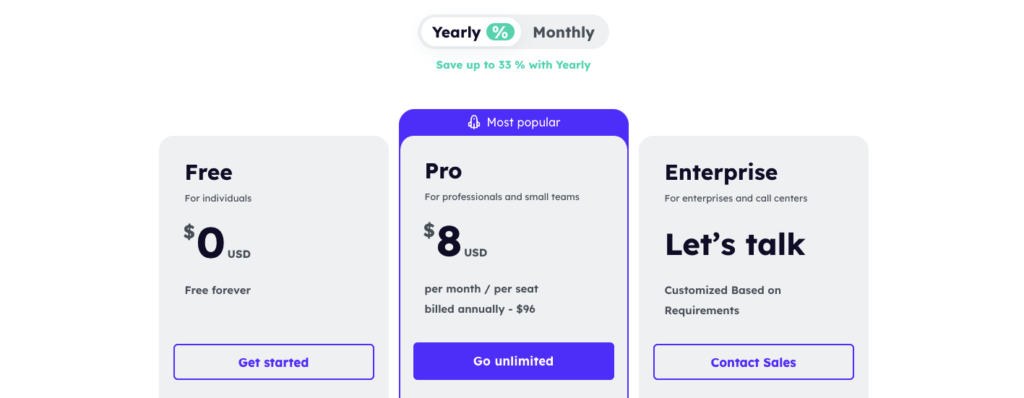Click the billed annually - $96 text
The image size is (1024, 398).
[x=480, y=309]
